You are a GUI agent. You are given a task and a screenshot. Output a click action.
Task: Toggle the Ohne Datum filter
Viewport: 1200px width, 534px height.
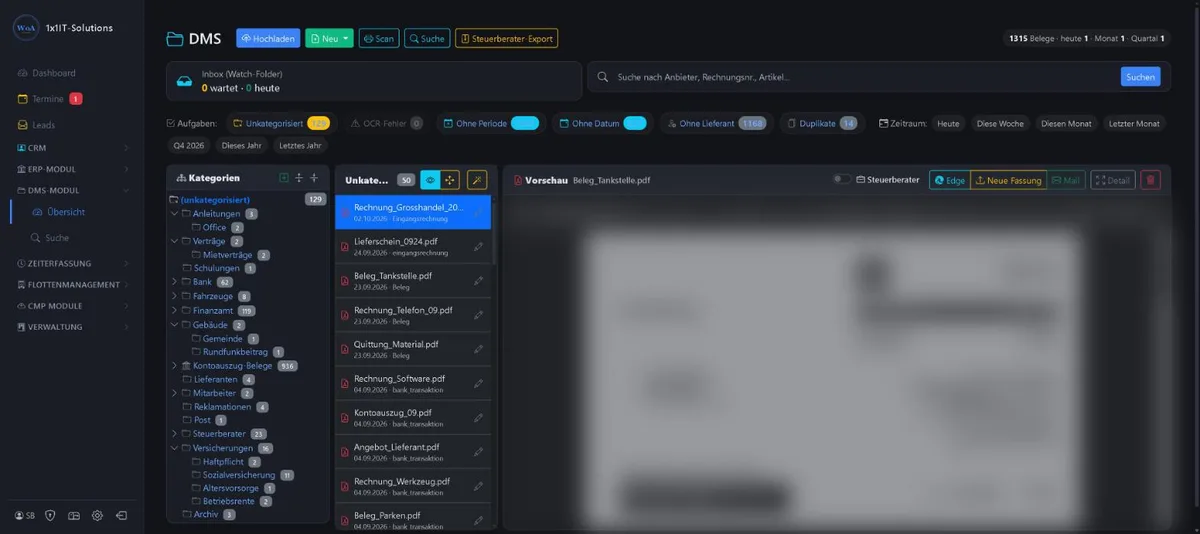pos(602,123)
